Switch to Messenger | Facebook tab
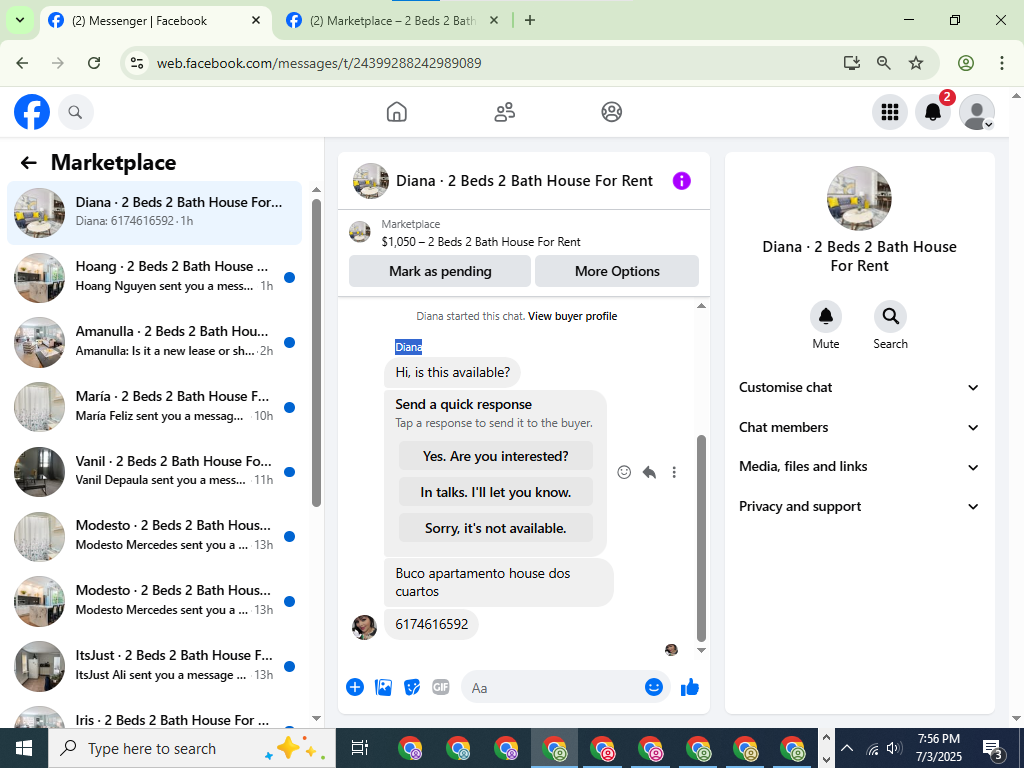Viewport: 1024px width, 768px height. coord(155,21)
